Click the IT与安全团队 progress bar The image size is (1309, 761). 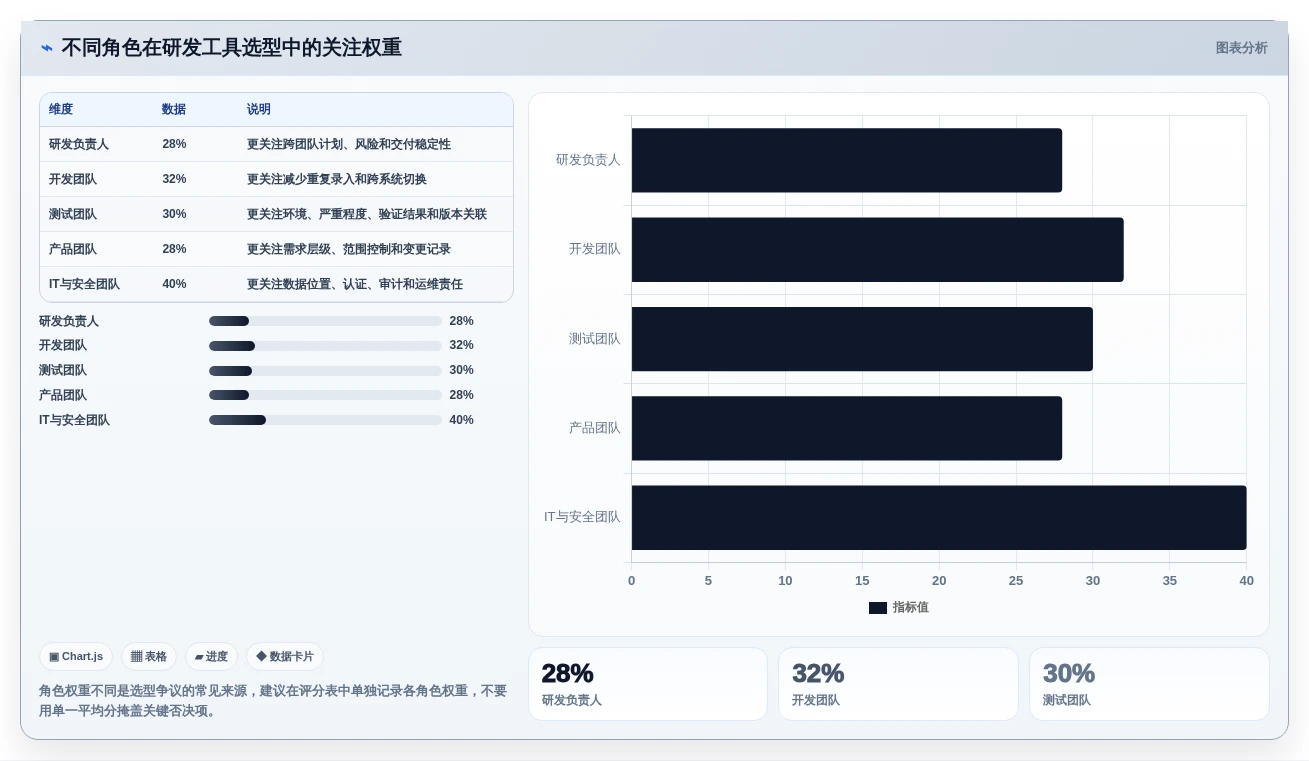click(325, 420)
